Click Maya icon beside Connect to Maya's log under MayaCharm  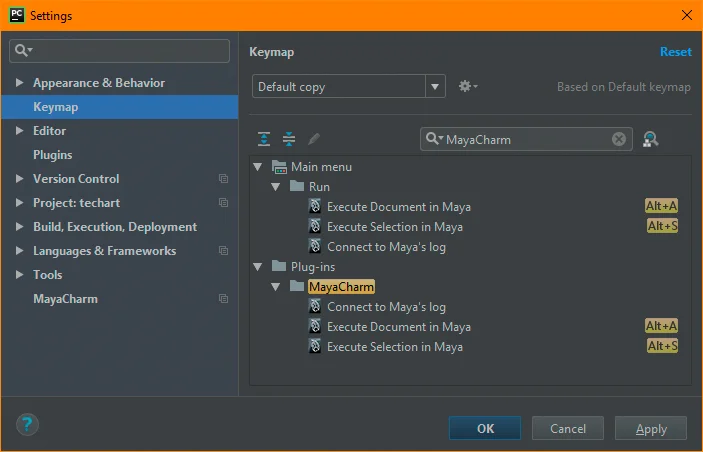[315, 306]
